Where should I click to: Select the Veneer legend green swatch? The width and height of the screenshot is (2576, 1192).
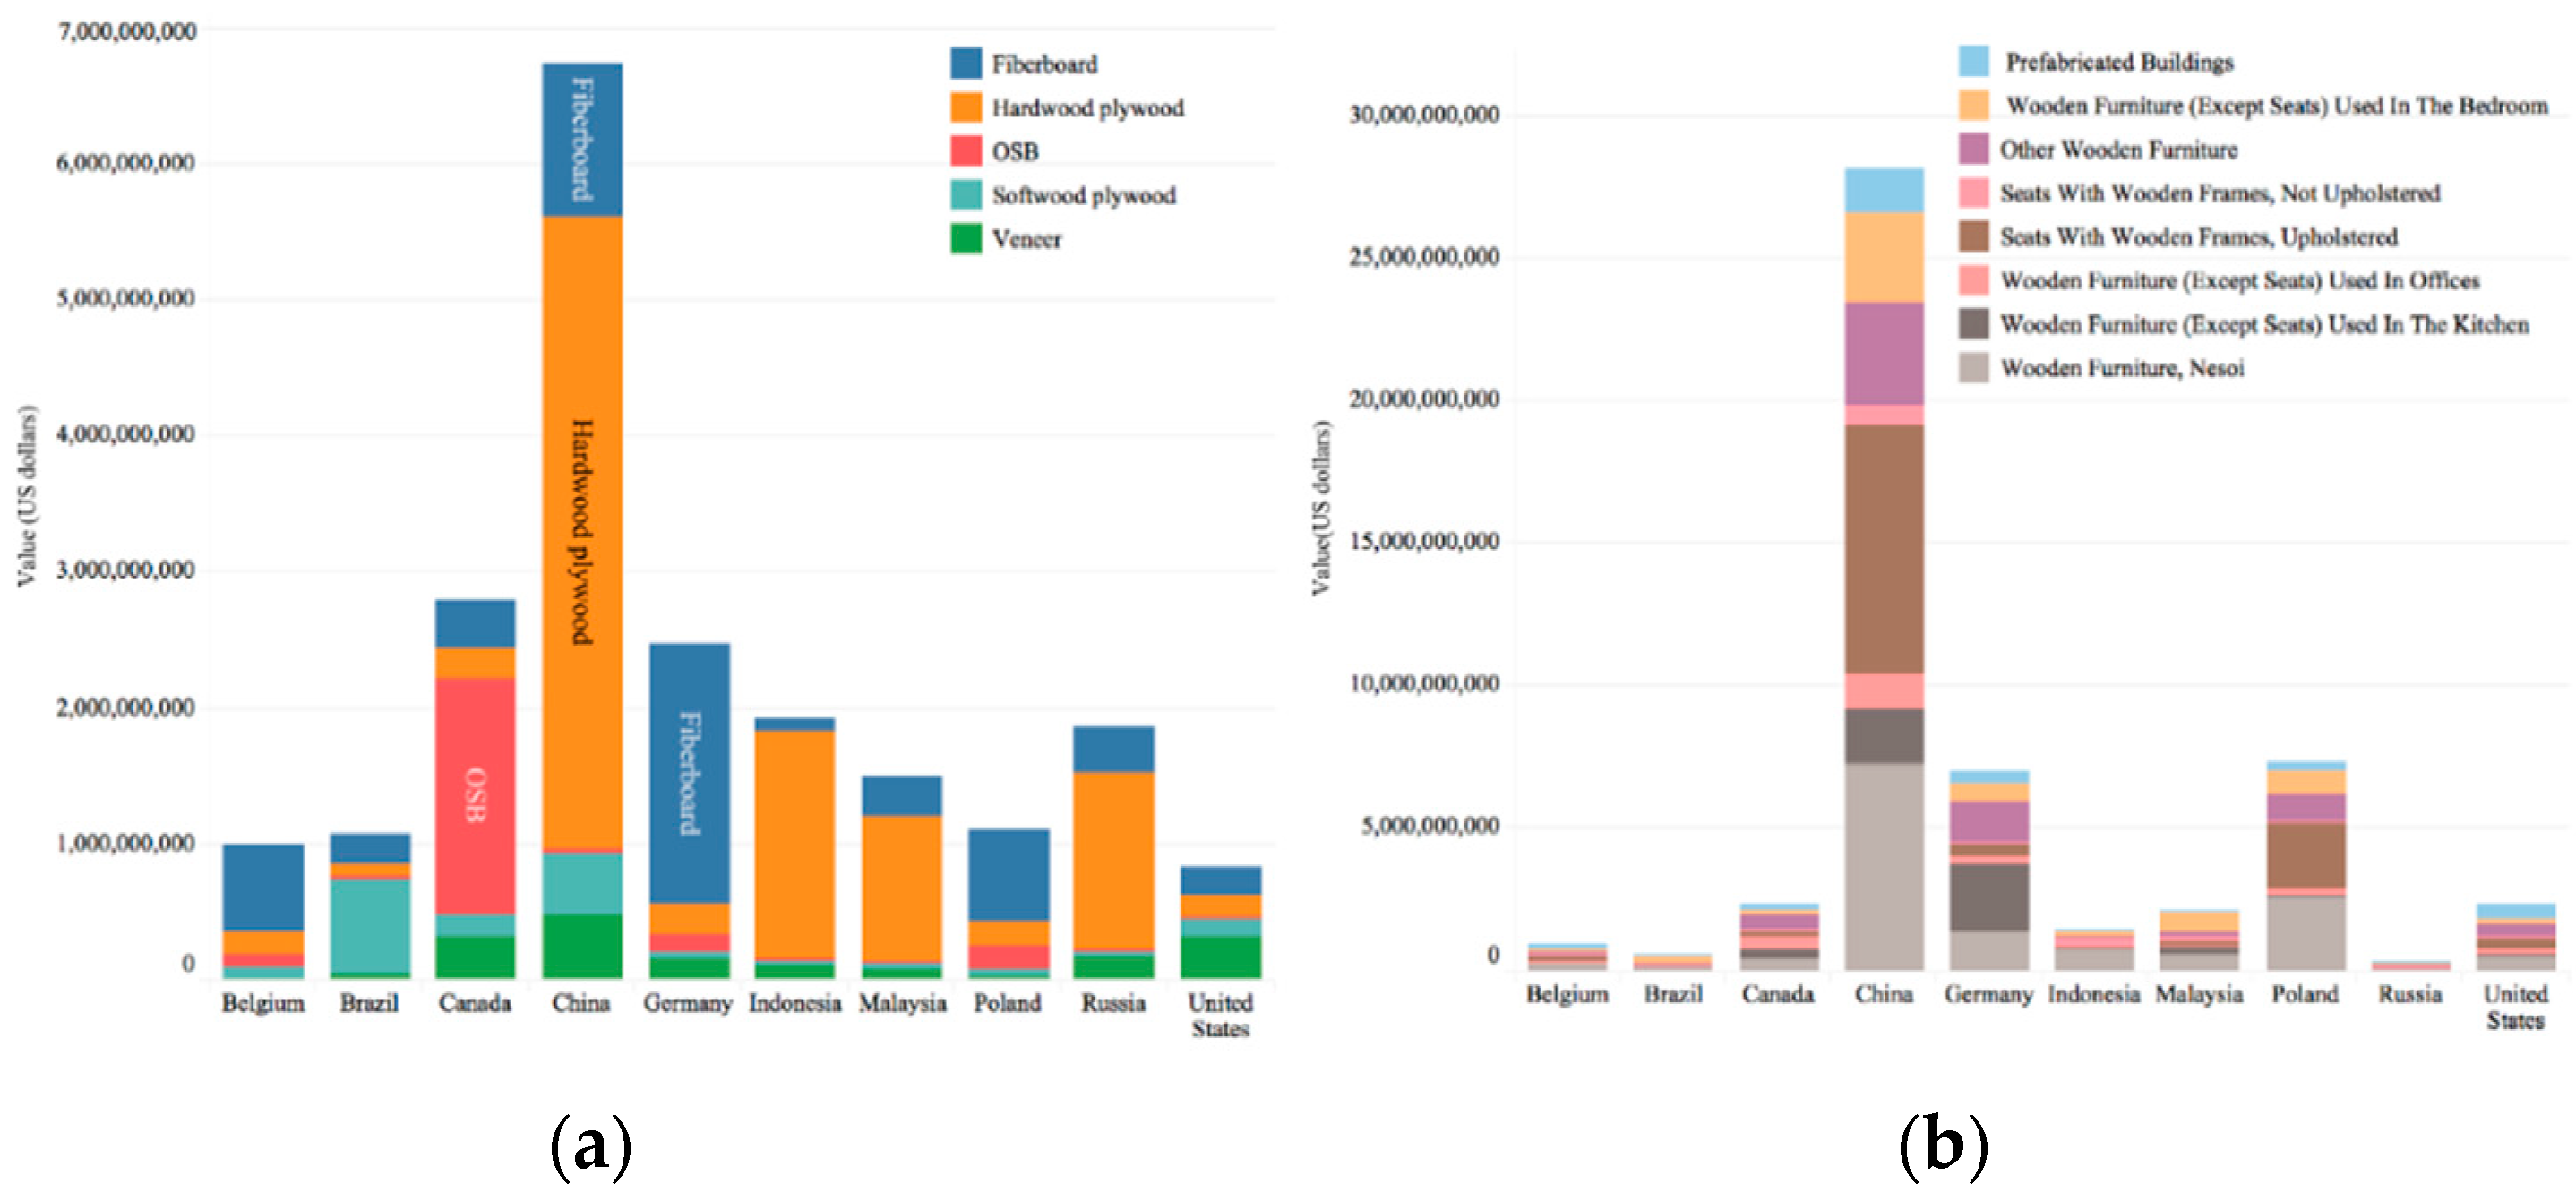pos(965,238)
